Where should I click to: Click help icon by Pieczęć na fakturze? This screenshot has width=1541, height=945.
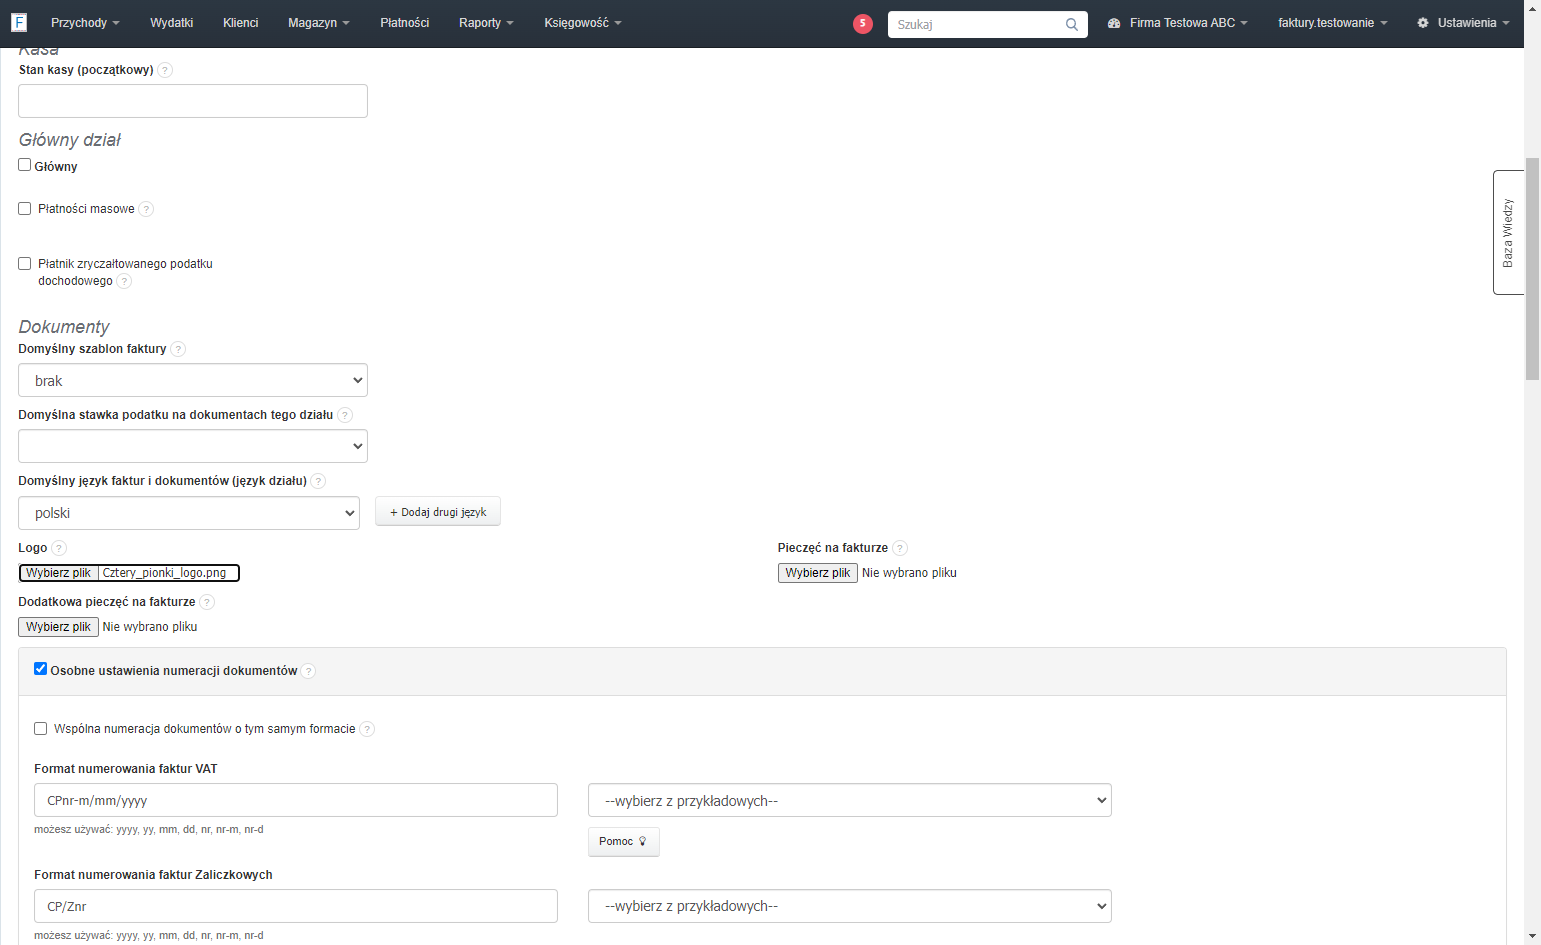click(900, 548)
